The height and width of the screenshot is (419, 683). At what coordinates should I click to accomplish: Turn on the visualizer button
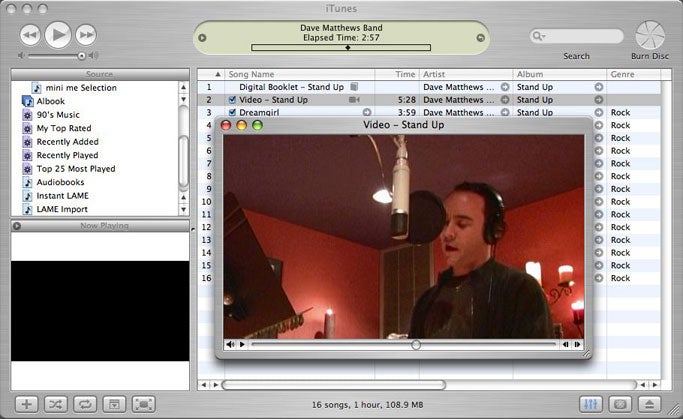coord(620,404)
